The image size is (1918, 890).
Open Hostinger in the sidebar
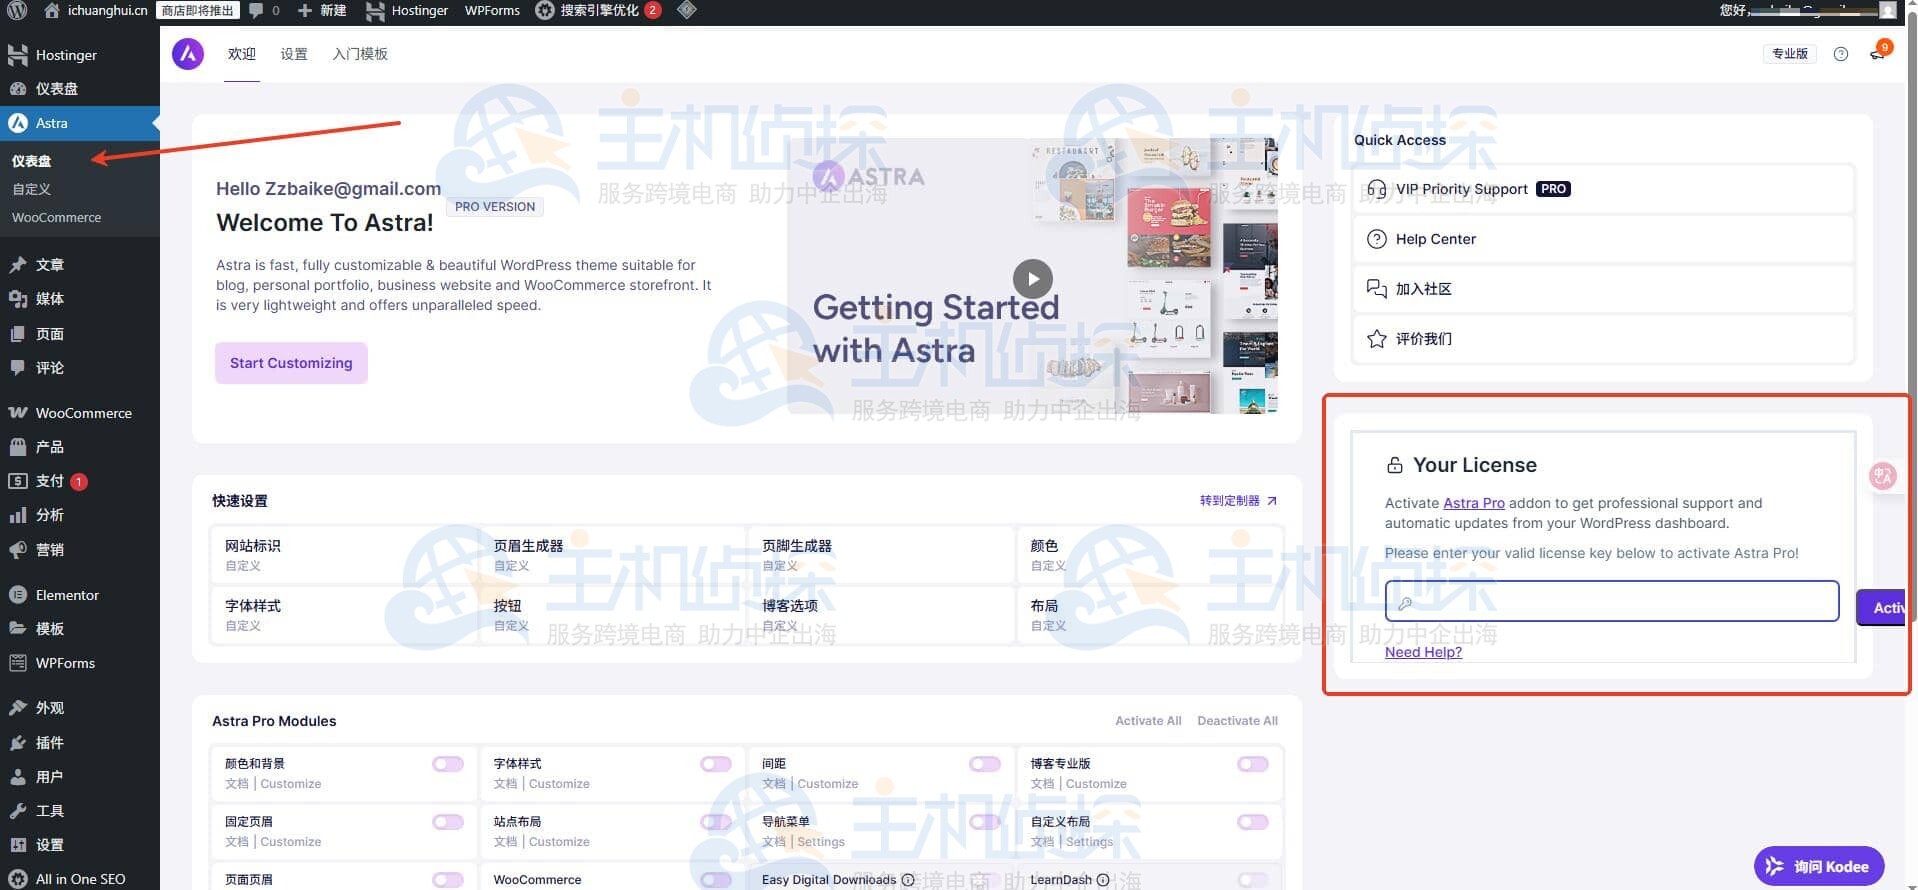[80, 55]
